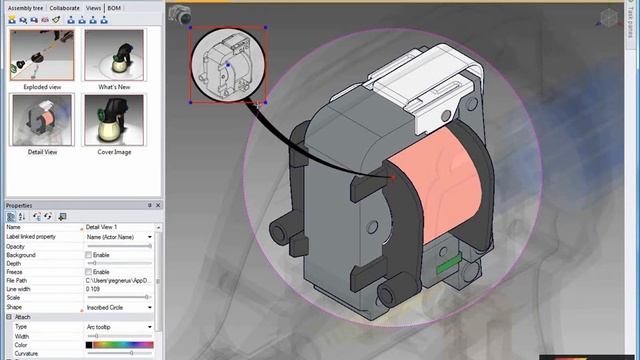This screenshot has height=360, width=640.
Task: Click the File Path value field
Action: tap(119, 280)
